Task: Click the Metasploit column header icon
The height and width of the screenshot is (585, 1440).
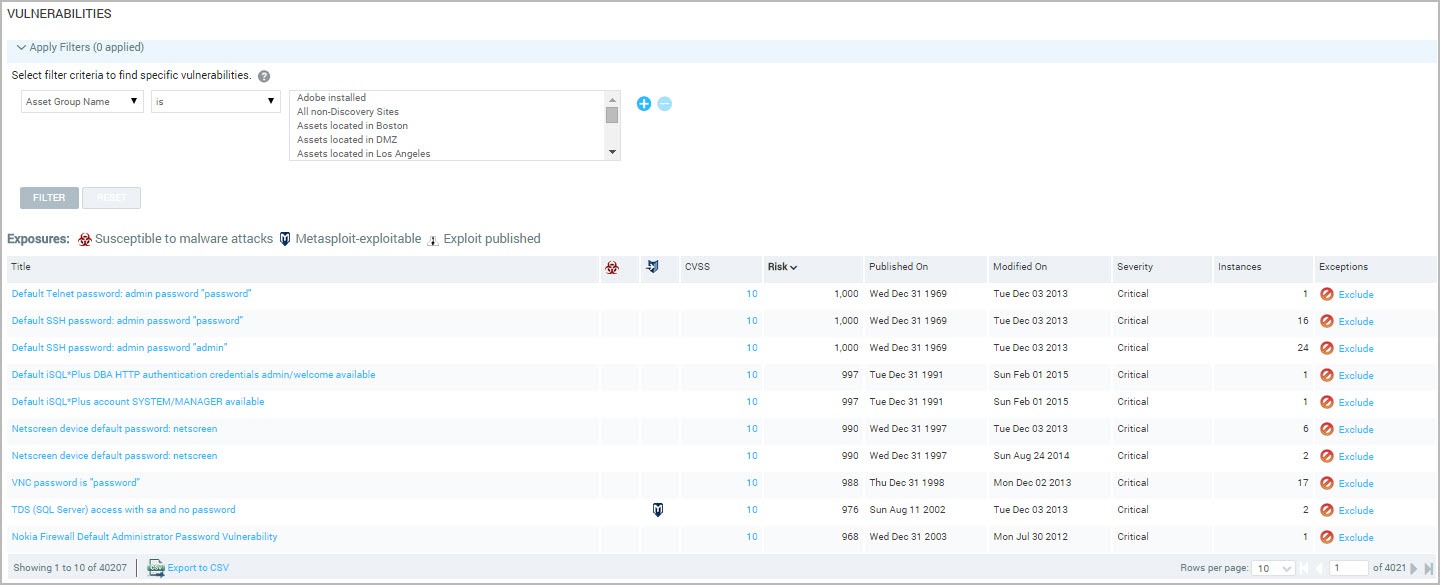Action: pos(653,267)
